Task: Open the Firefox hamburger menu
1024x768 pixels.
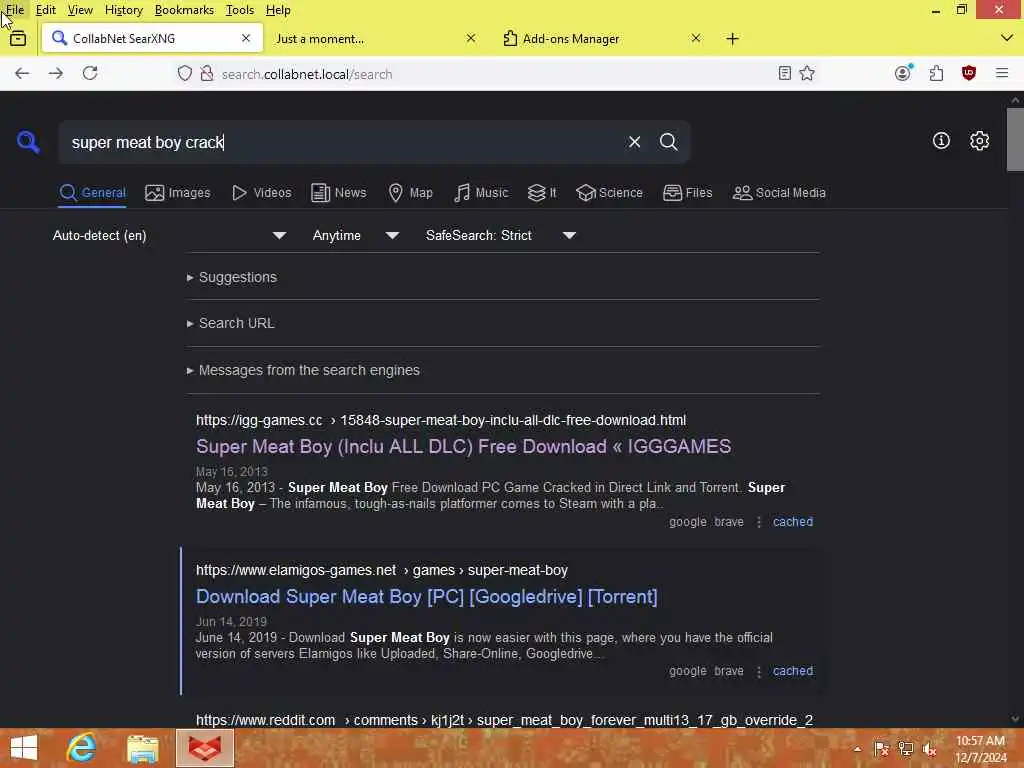Action: tap(1002, 73)
